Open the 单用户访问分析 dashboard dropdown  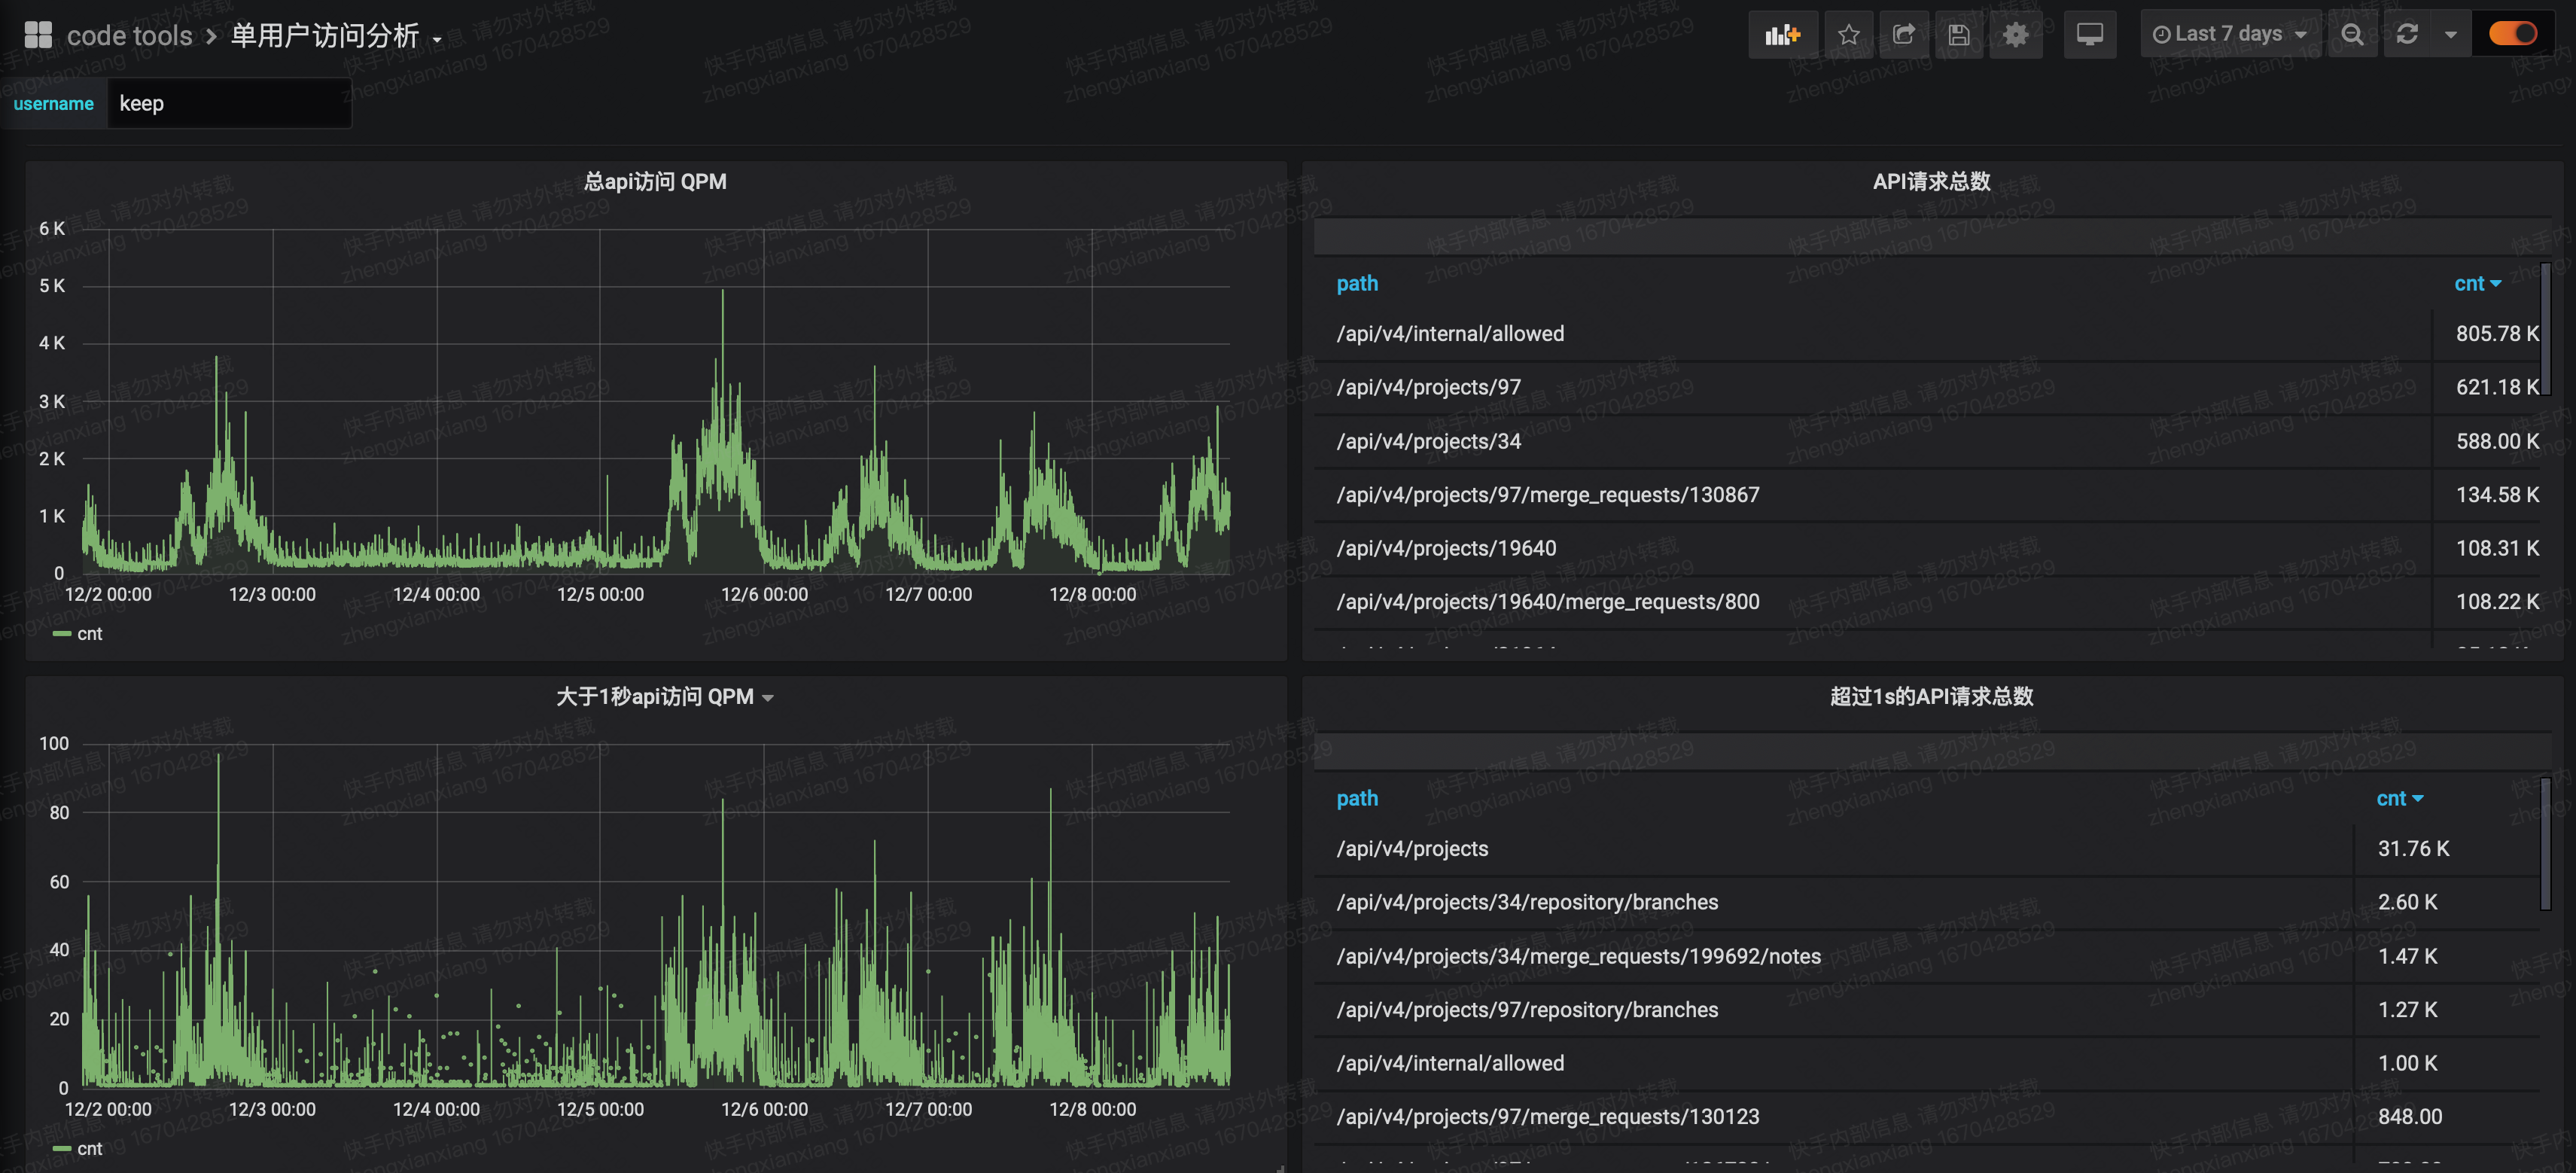(x=336, y=36)
